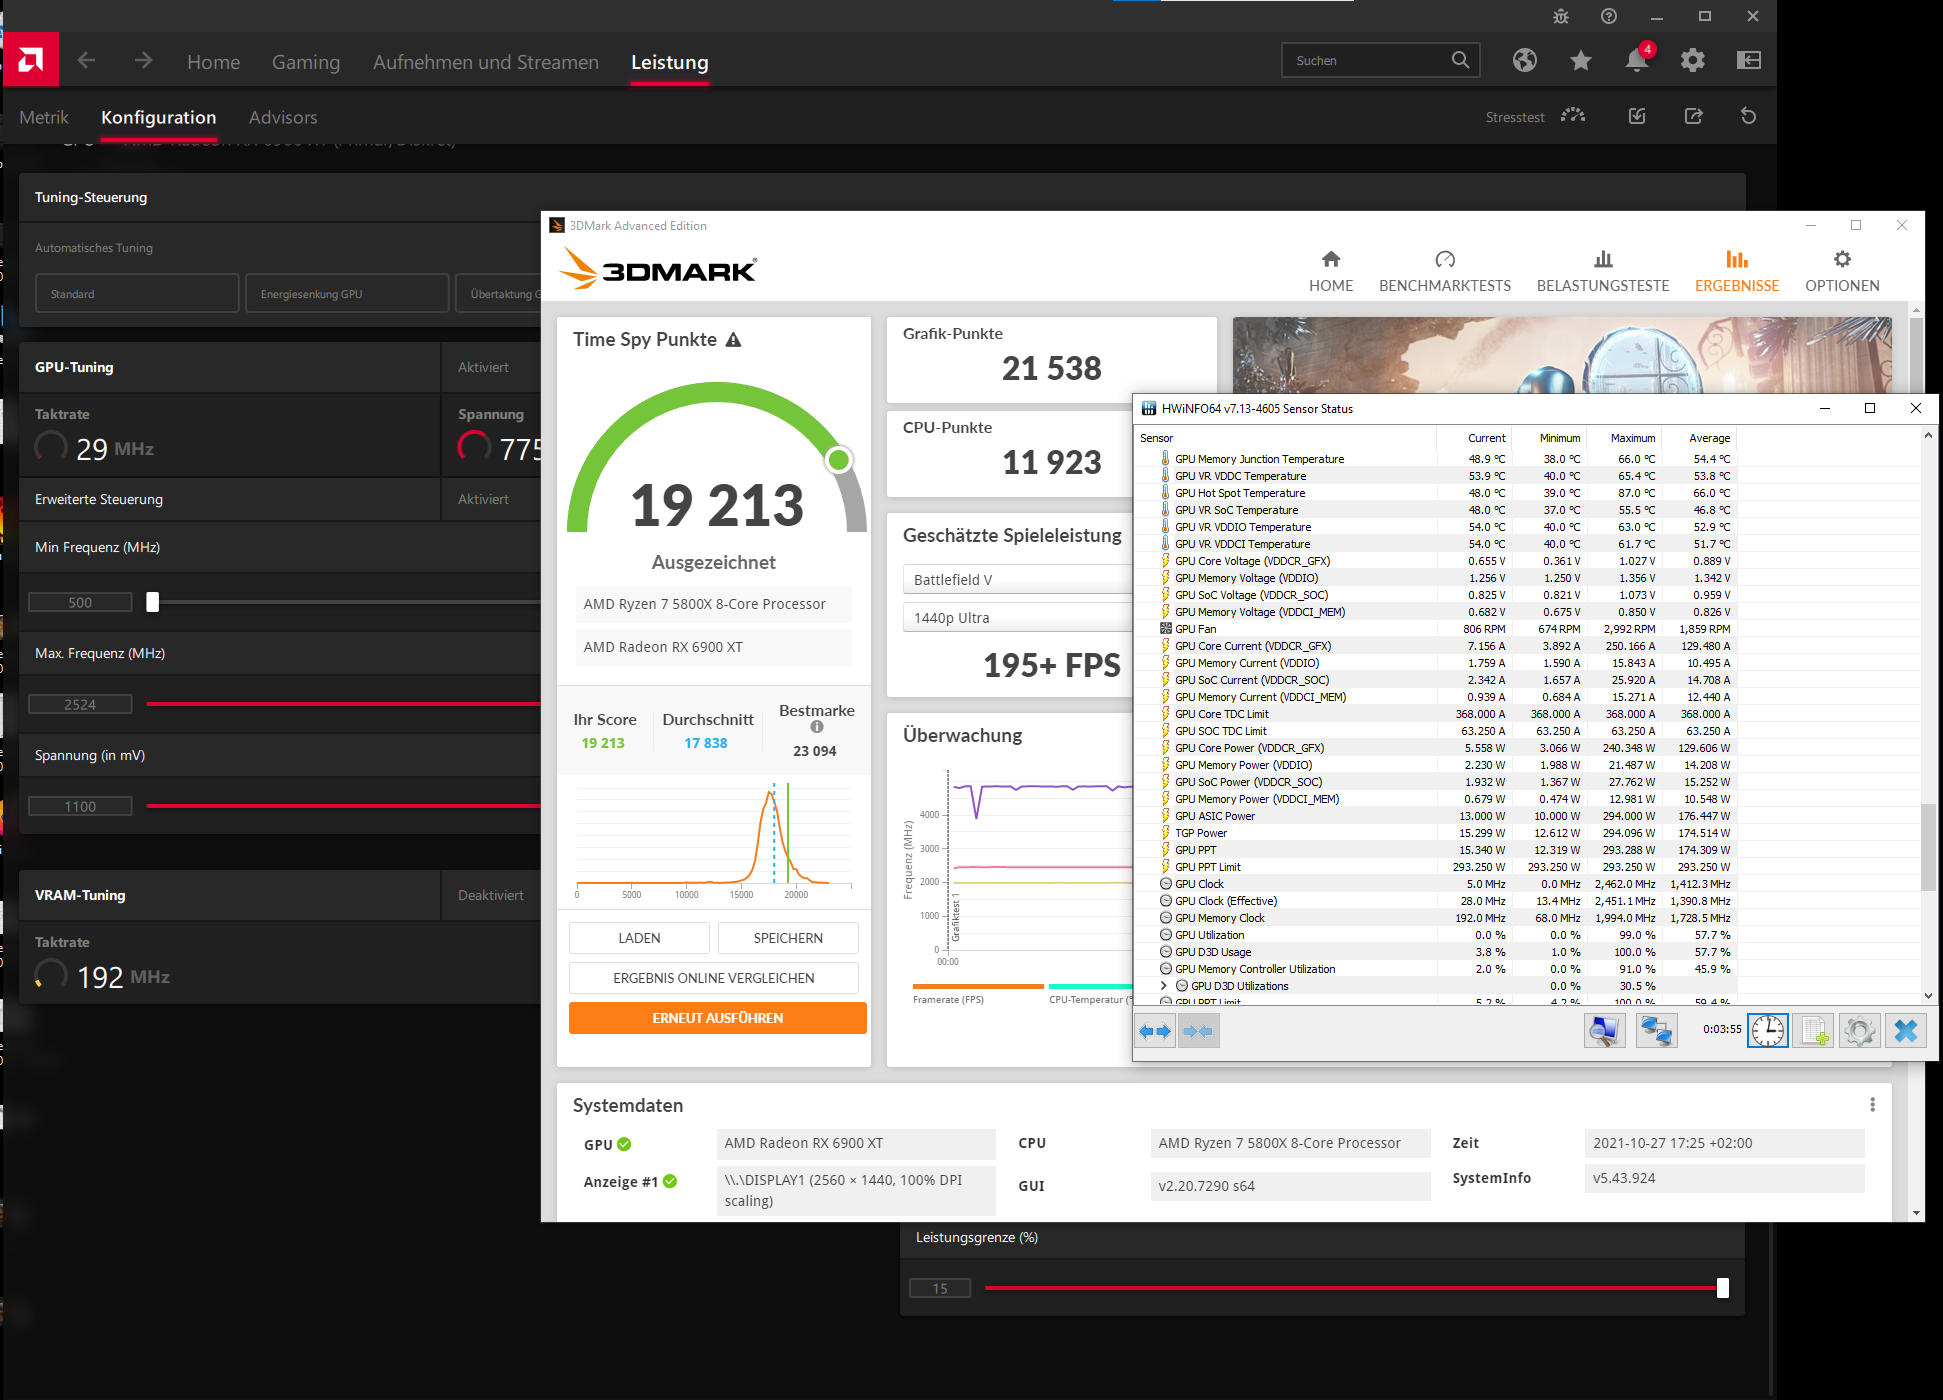The image size is (1943, 1400).
Task: Toggle Erweiterte Steuerung Aktiviert switch
Action: [483, 499]
